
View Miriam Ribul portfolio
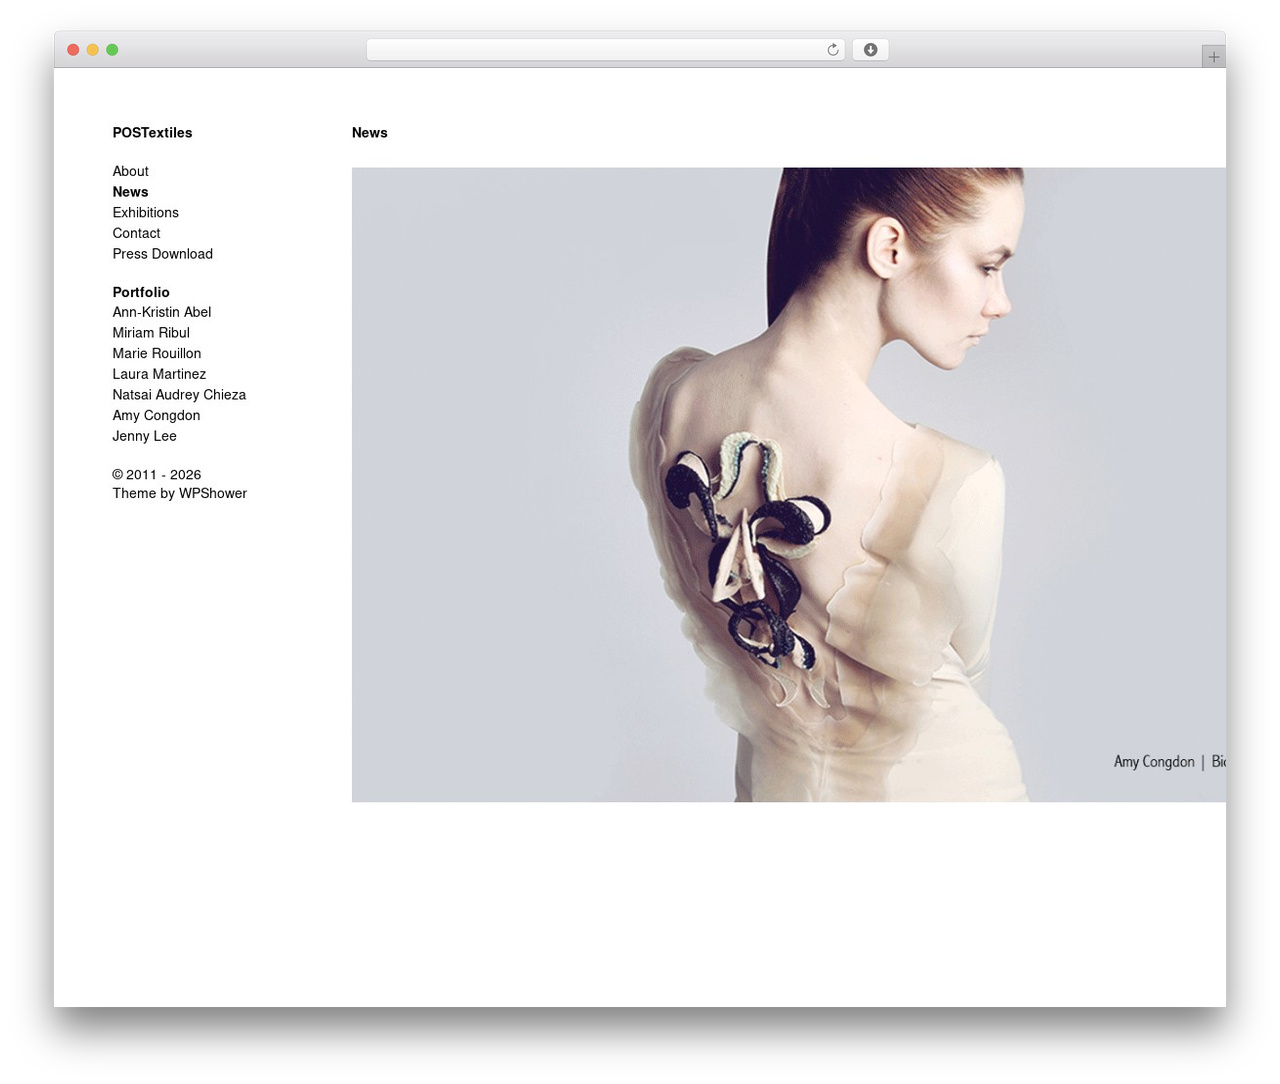(150, 333)
